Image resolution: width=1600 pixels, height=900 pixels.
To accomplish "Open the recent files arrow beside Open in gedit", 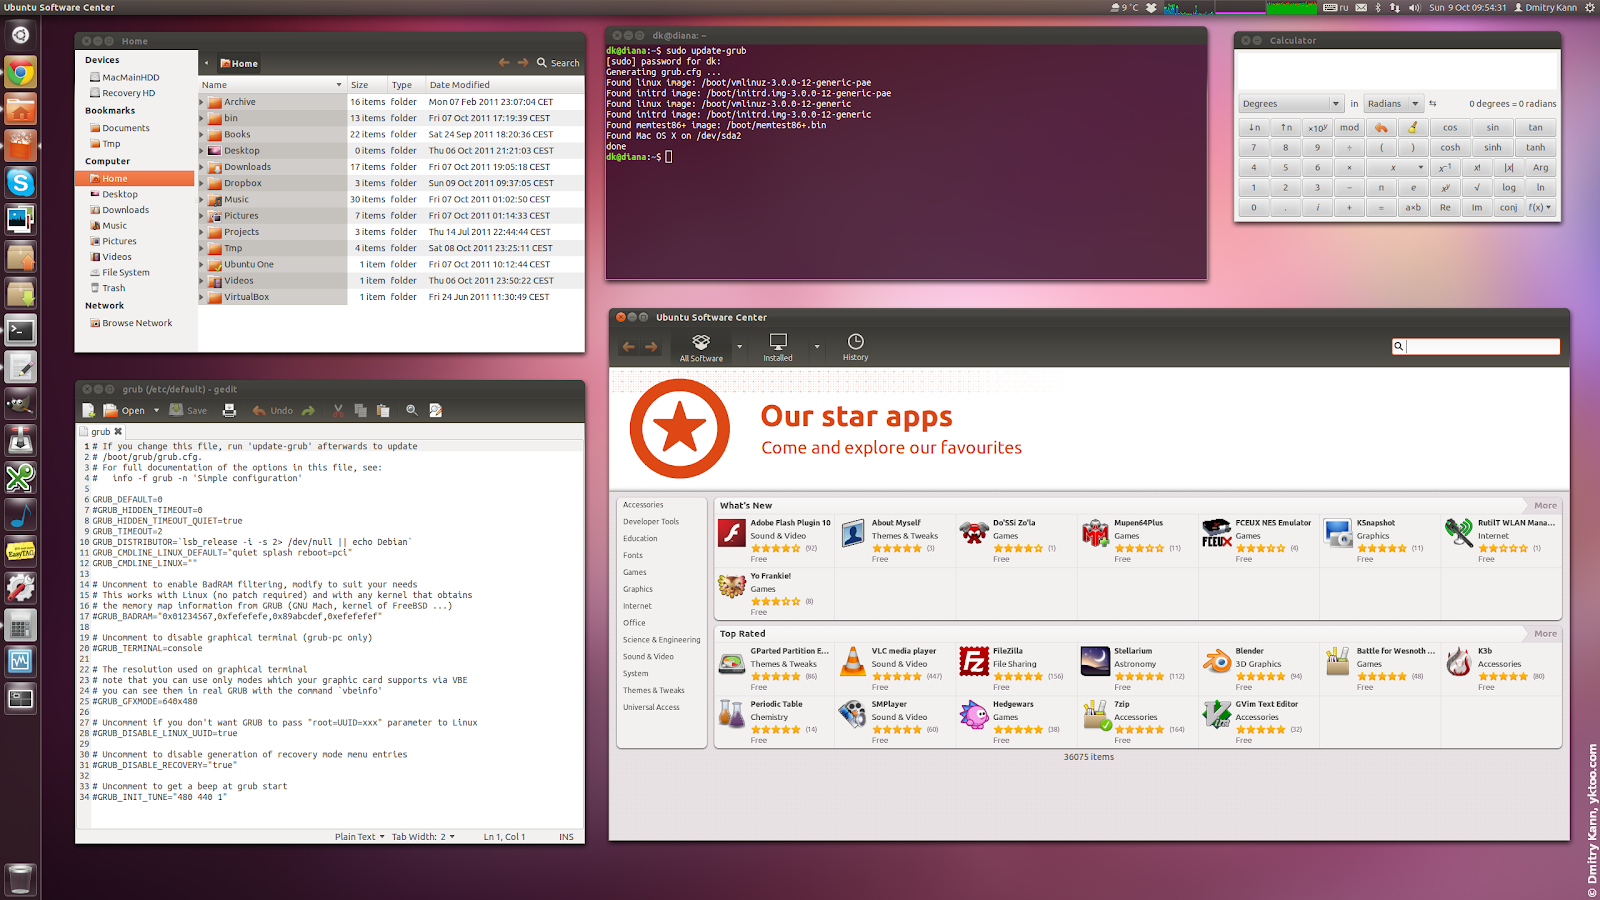I will tap(156, 410).
